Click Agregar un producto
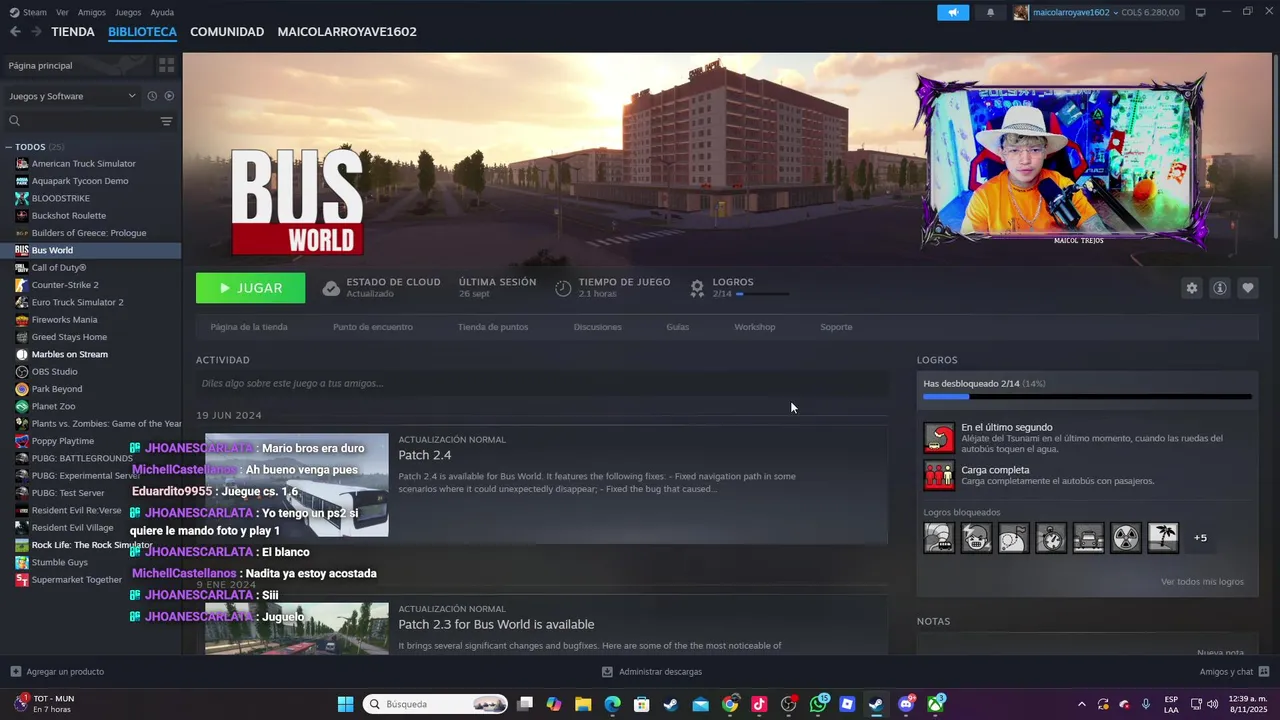Image resolution: width=1280 pixels, height=720 pixels. coord(57,672)
